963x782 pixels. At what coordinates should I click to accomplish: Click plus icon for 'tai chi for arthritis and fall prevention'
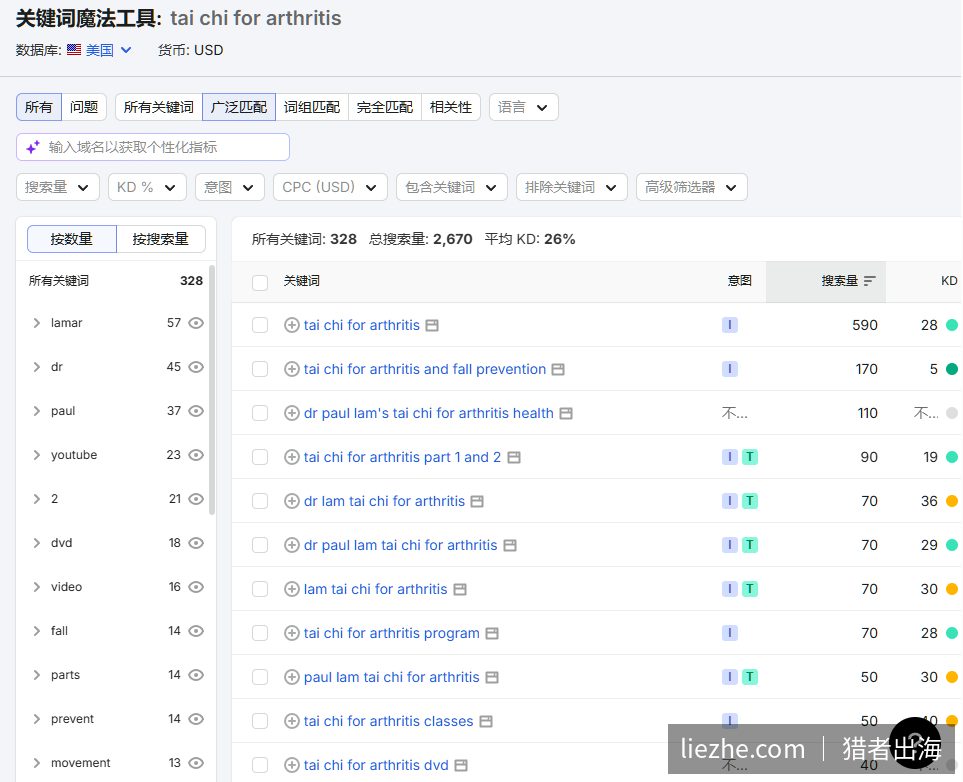coord(292,369)
